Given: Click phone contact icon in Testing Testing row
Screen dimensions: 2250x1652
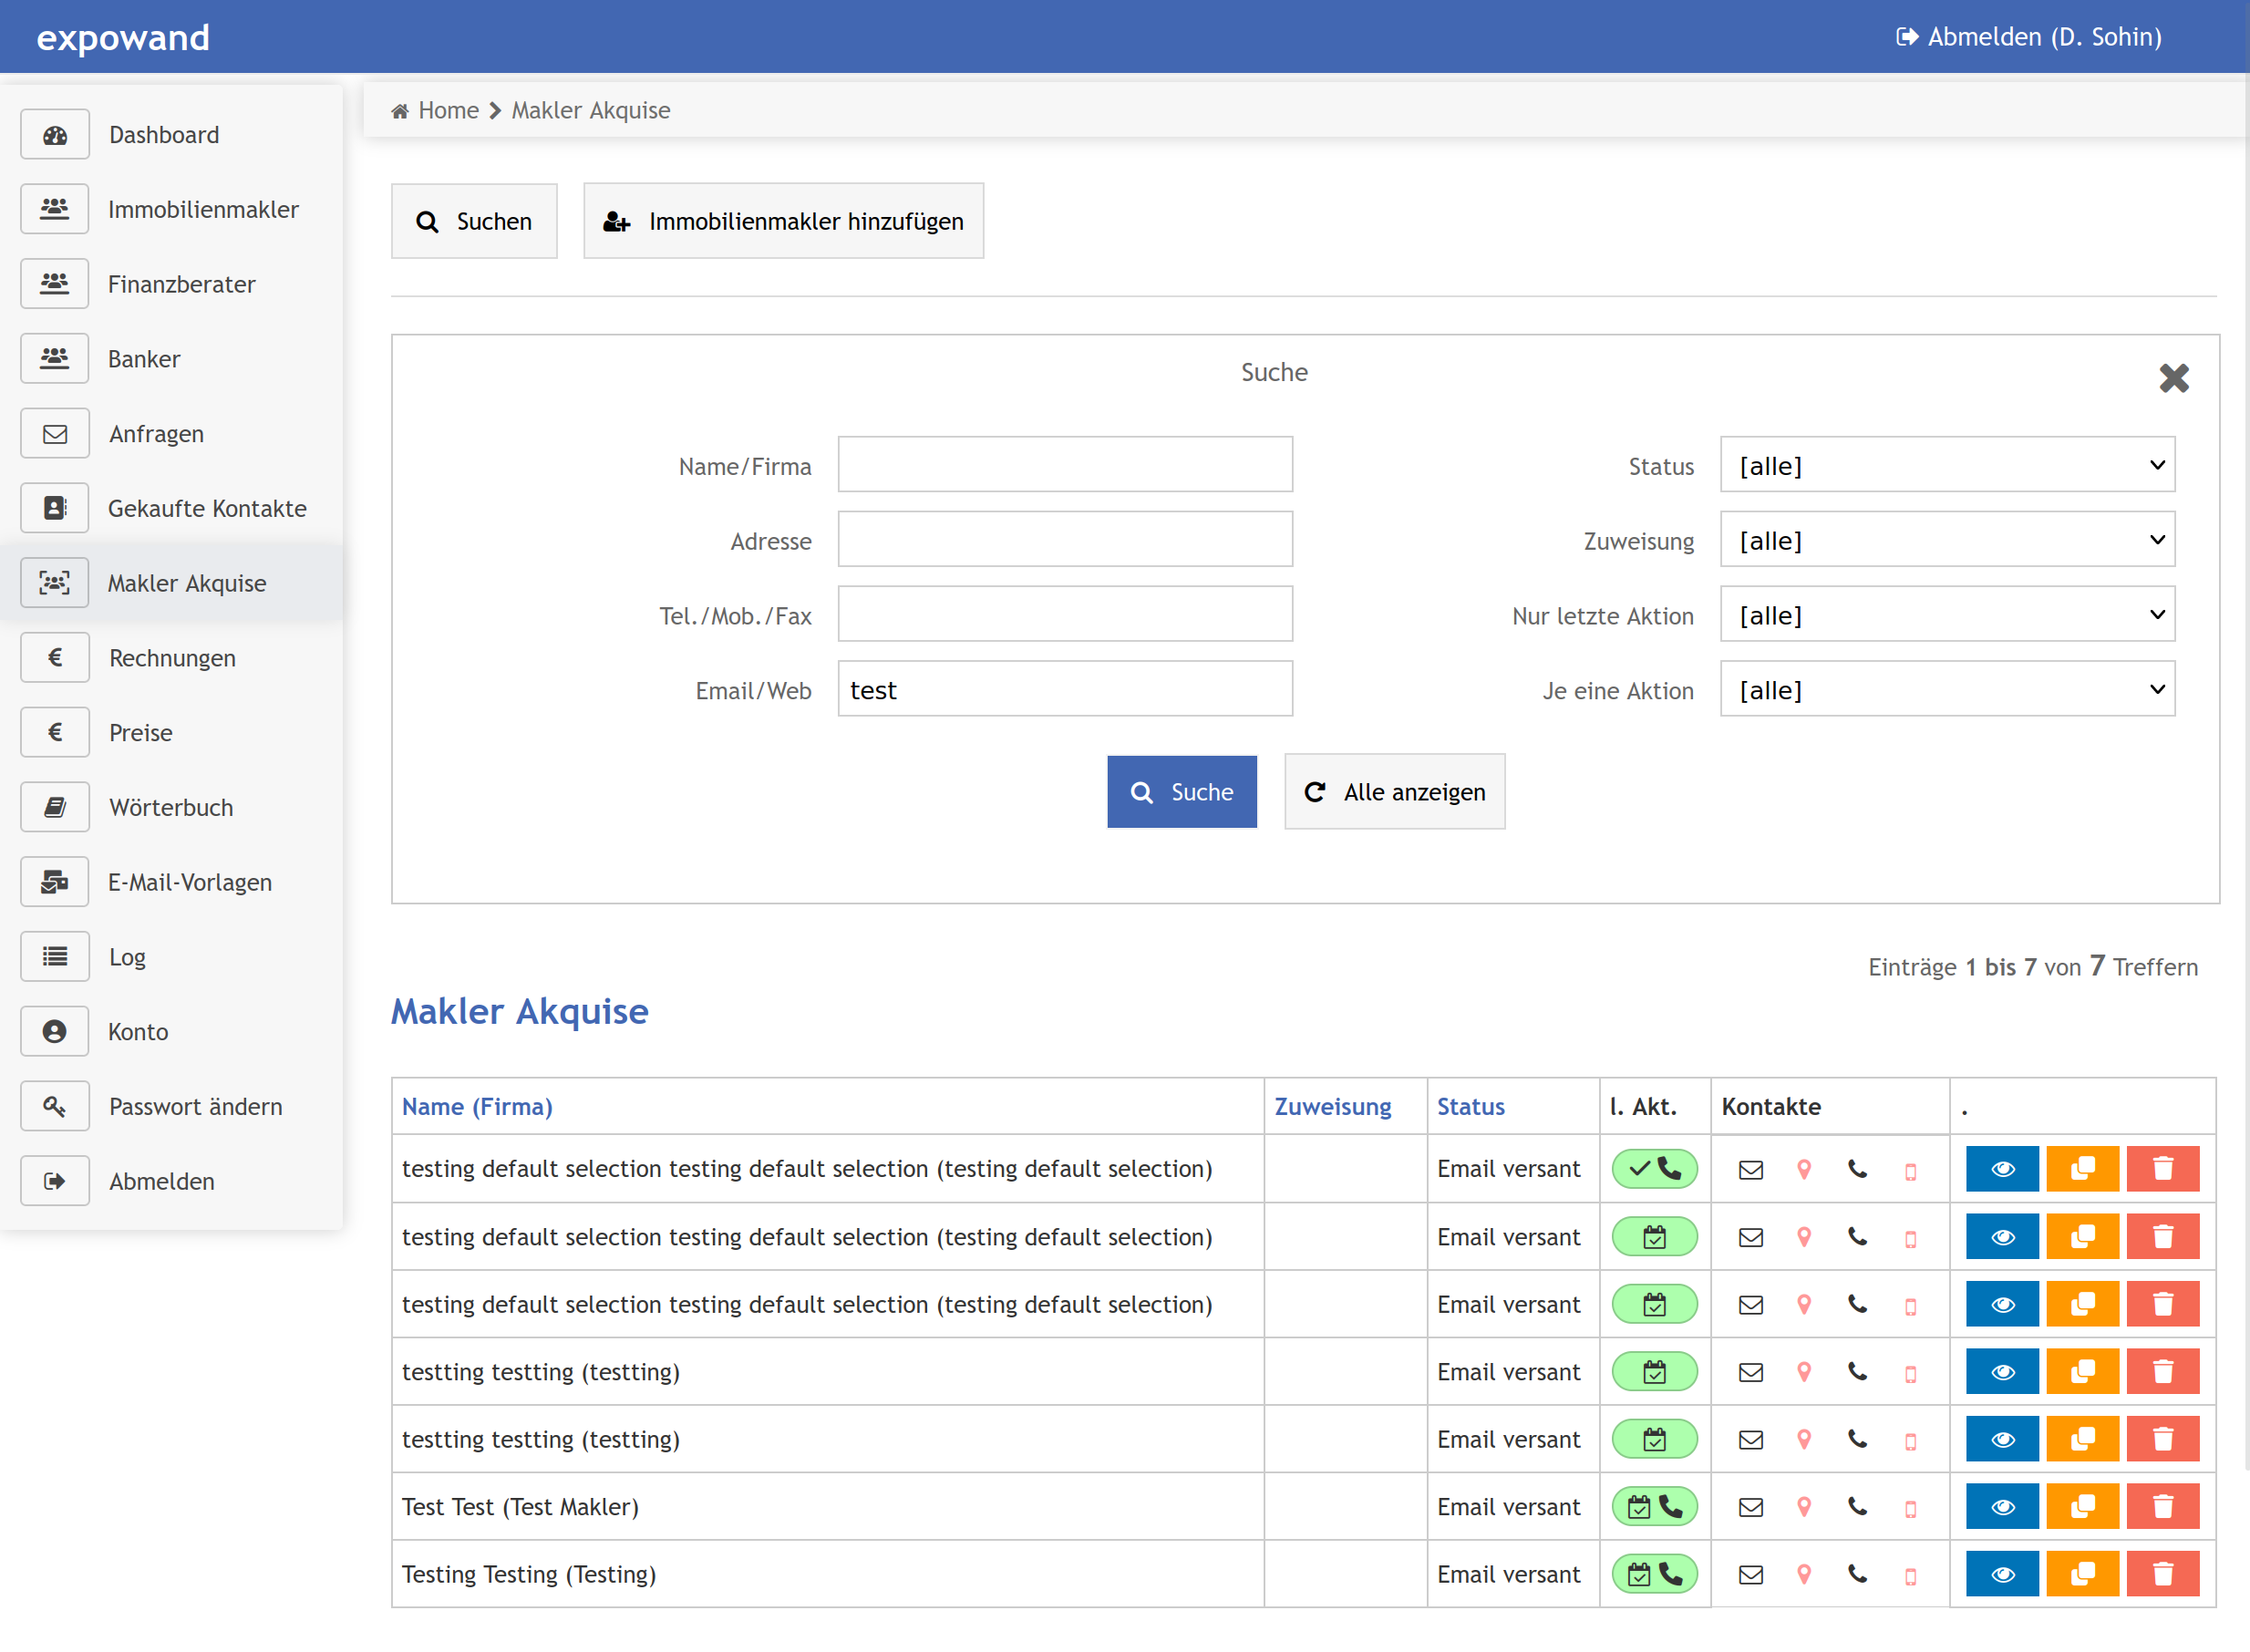Looking at the screenshot, I should [1857, 1574].
